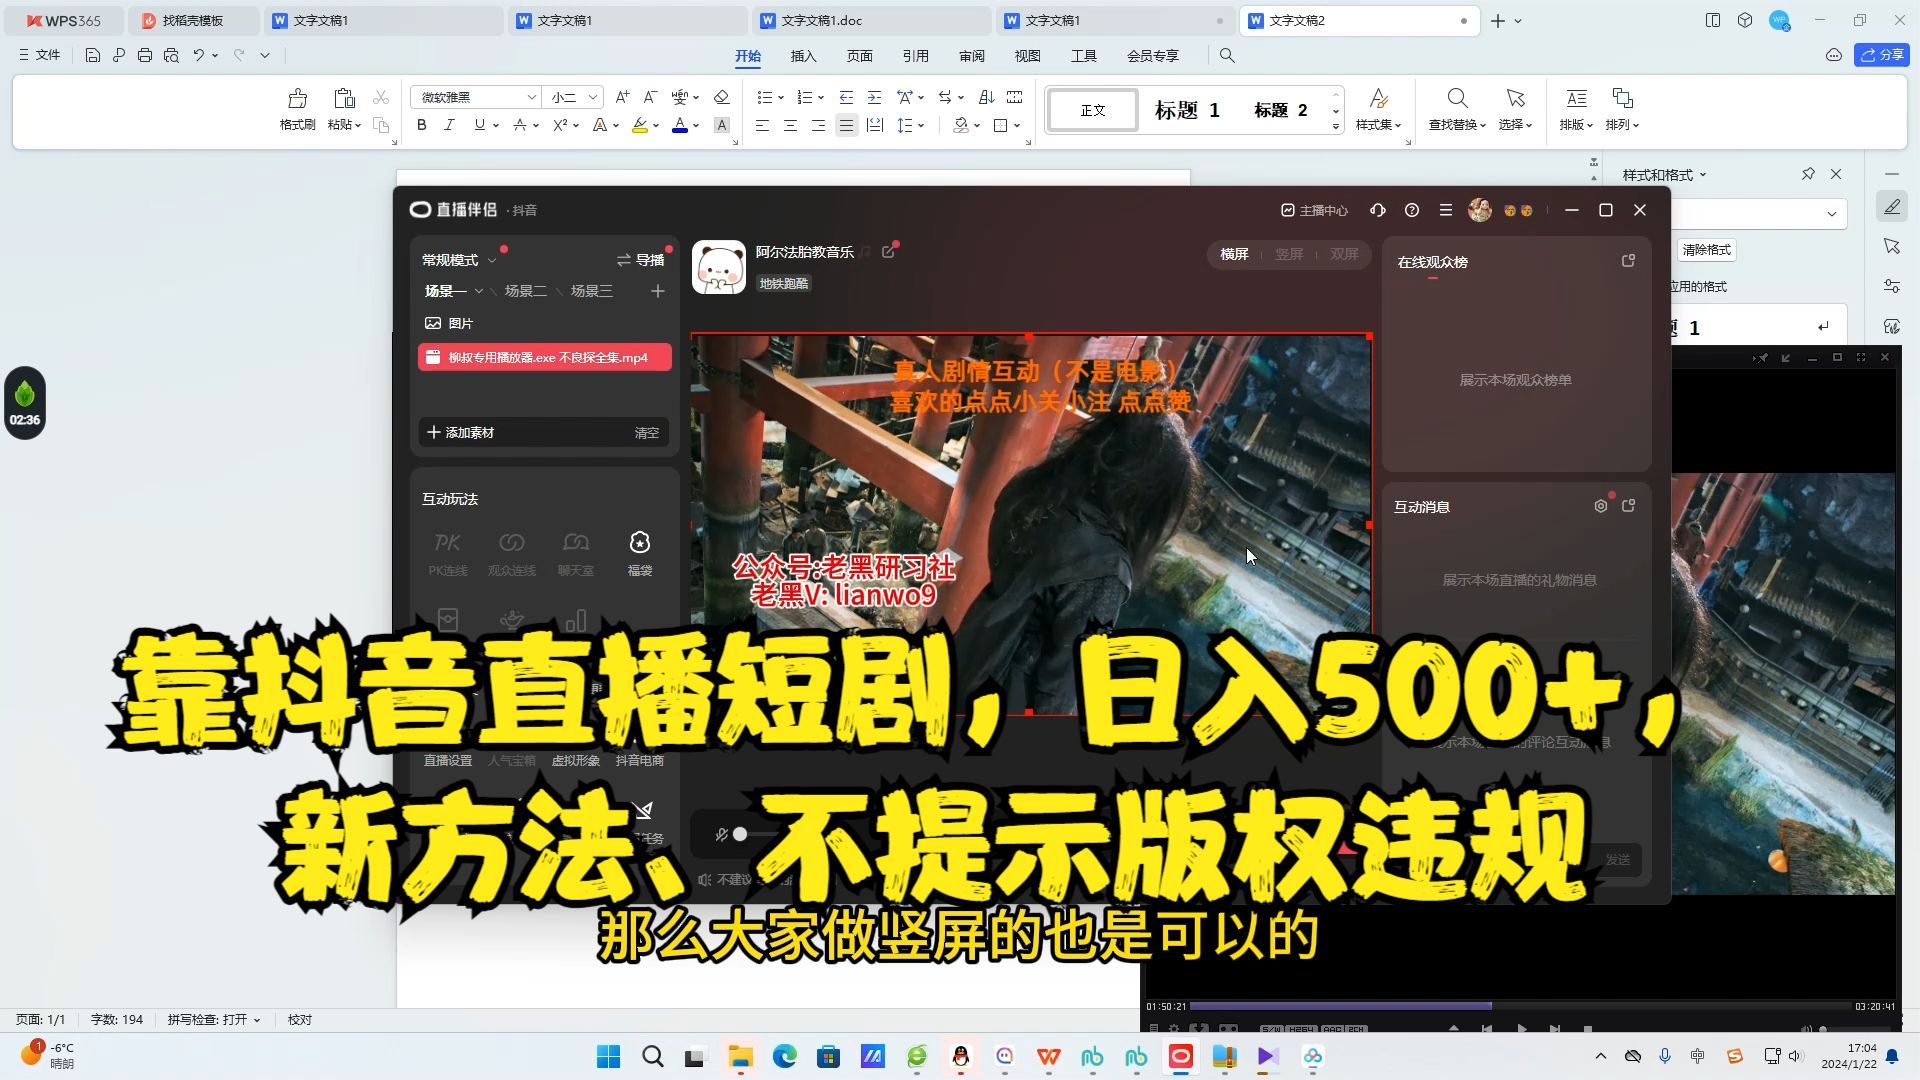
Task: Click the ribbon search magnifier icon
Action: tap(1227, 56)
